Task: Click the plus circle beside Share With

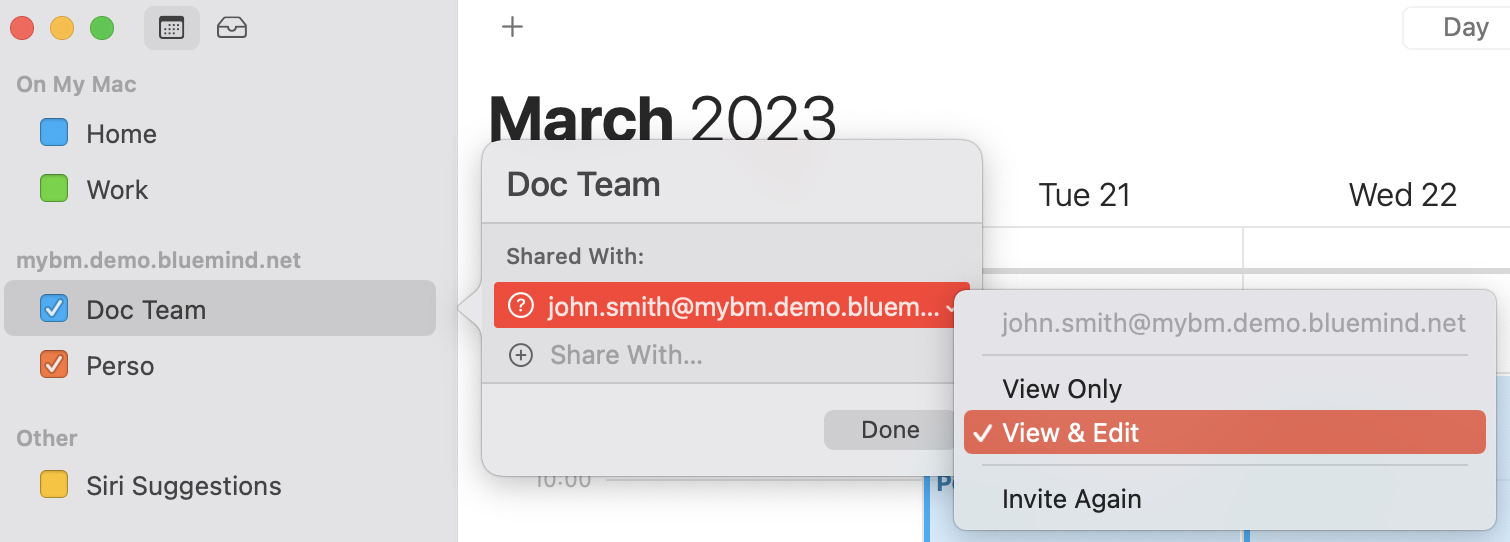Action: 520,355
